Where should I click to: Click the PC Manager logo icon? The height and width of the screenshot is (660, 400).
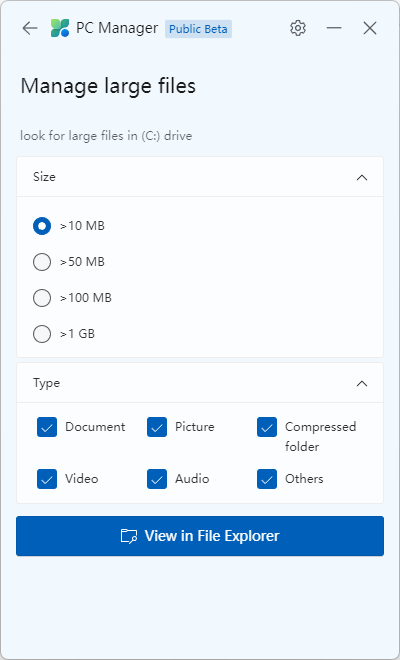[60, 28]
